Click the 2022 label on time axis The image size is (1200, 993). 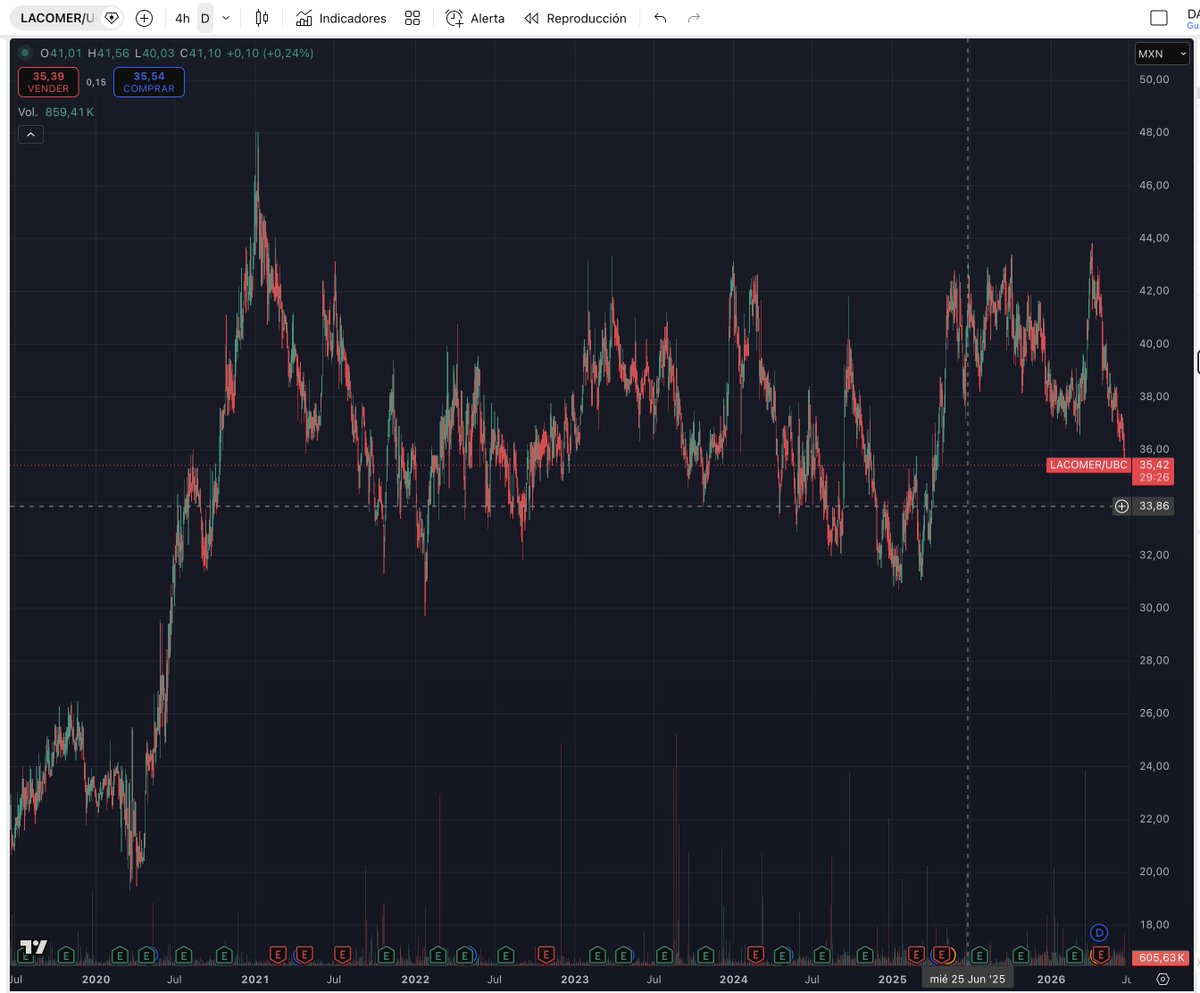click(415, 979)
